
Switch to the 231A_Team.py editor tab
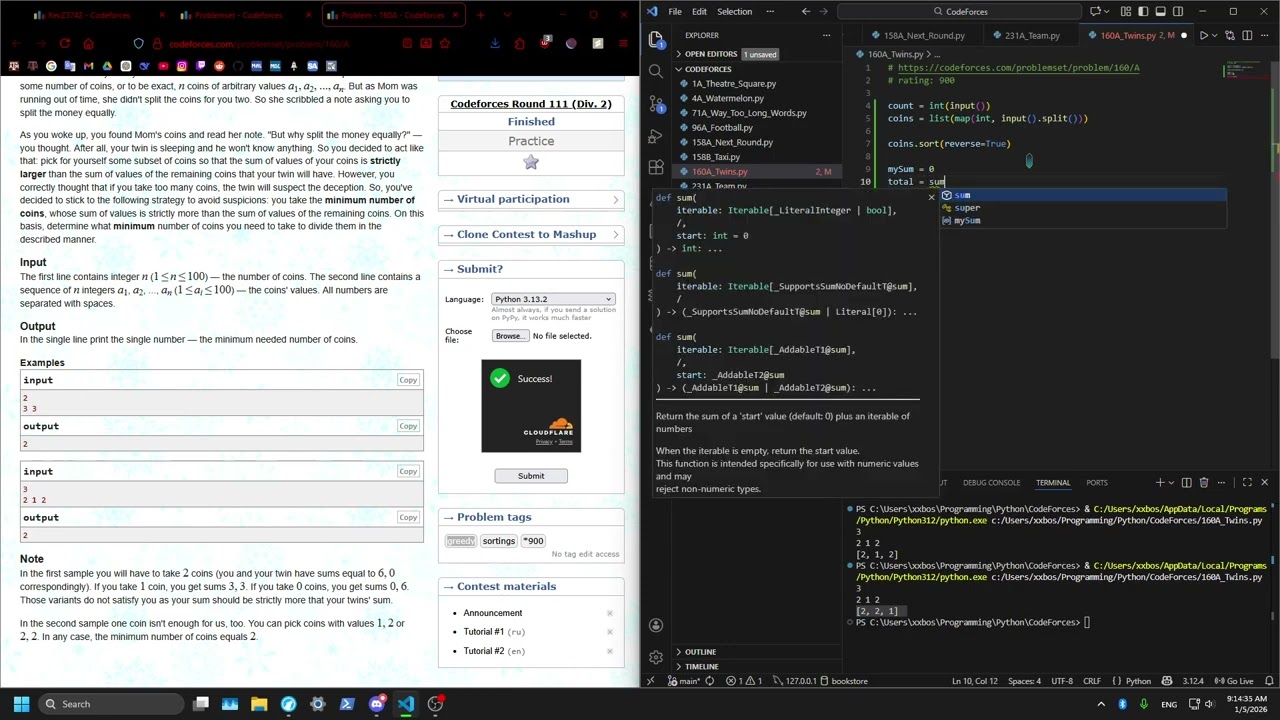click(1032, 35)
